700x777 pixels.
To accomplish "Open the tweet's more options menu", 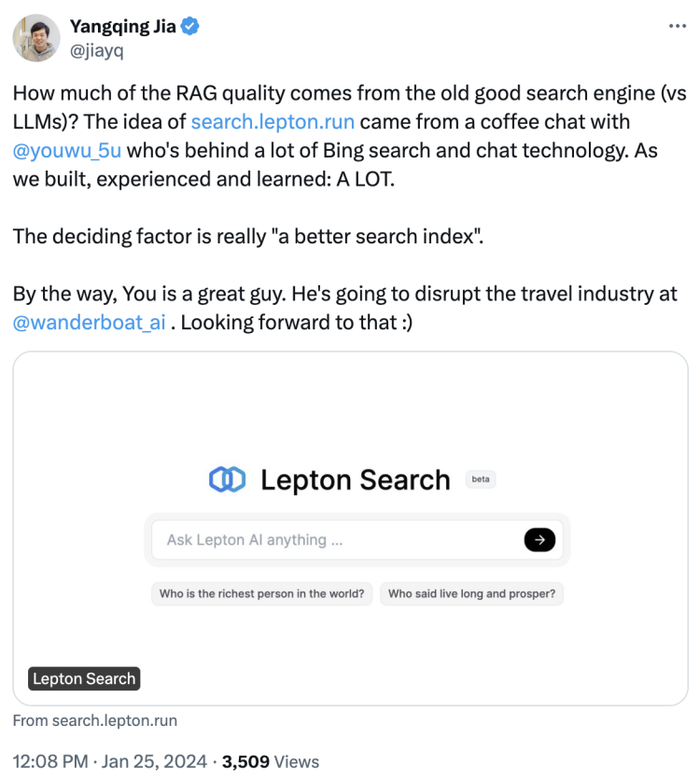I will click(677, 26).
